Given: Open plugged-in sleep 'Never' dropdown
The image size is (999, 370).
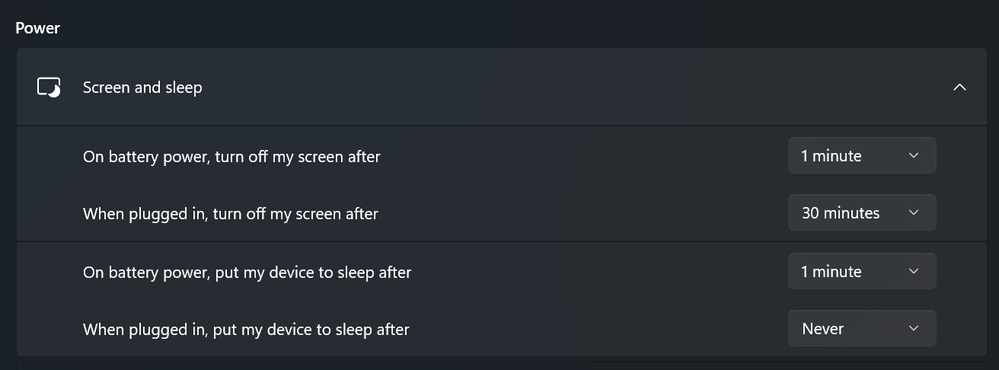Looking at the screenshot, I should point(862,329).
